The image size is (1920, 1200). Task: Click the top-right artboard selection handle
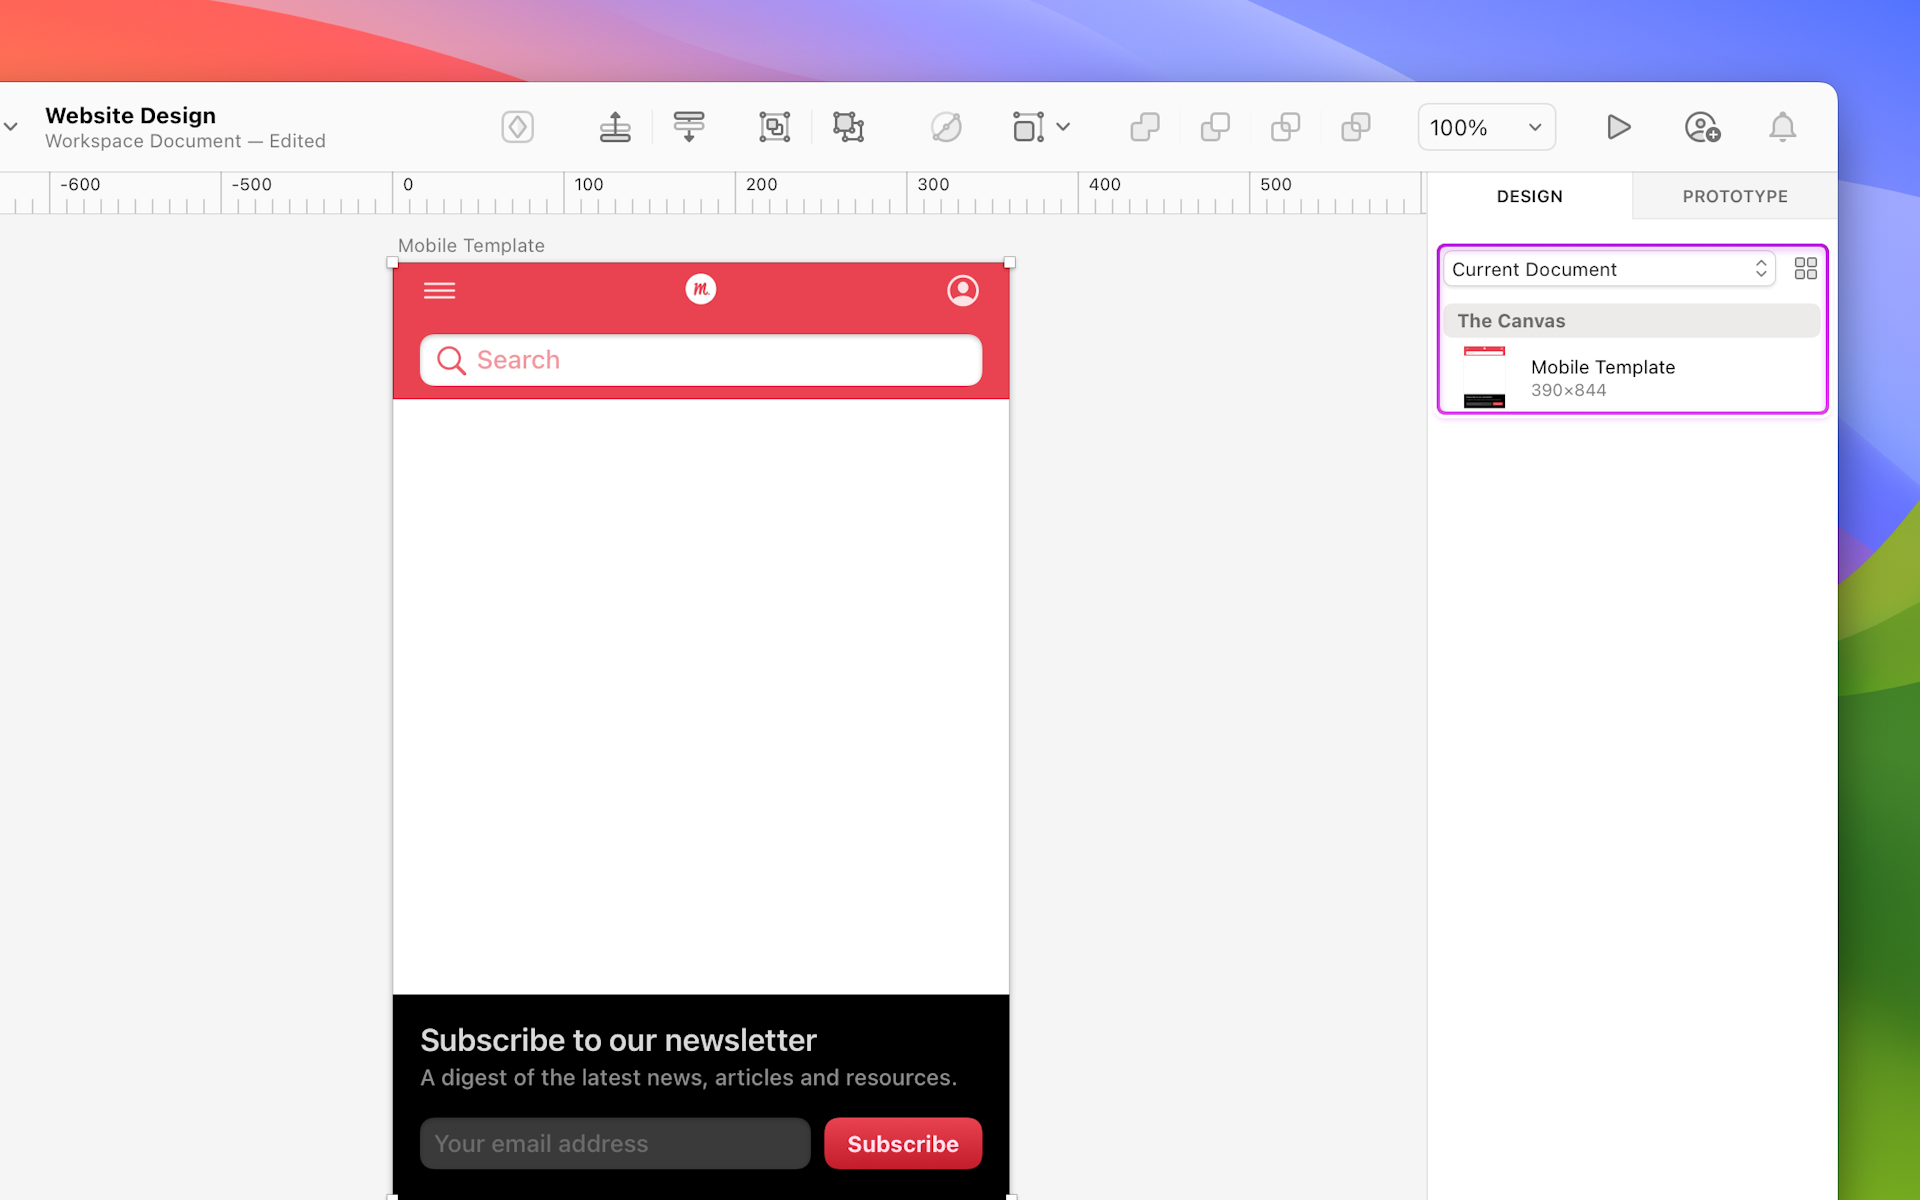click(1009, 262)
